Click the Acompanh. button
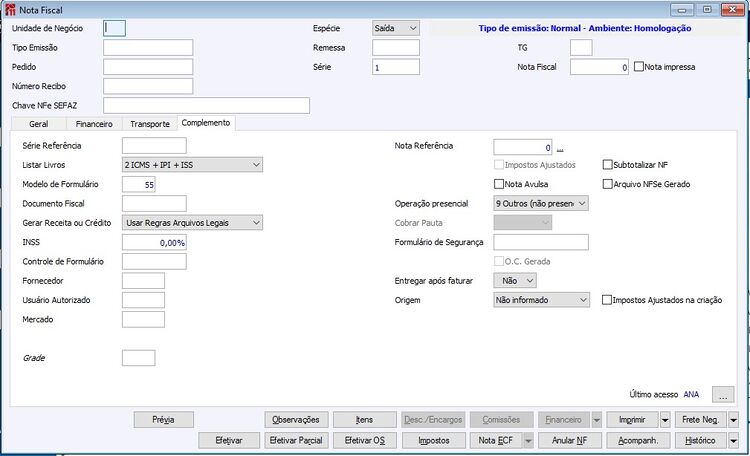The image size is (750, 456). 638,440
